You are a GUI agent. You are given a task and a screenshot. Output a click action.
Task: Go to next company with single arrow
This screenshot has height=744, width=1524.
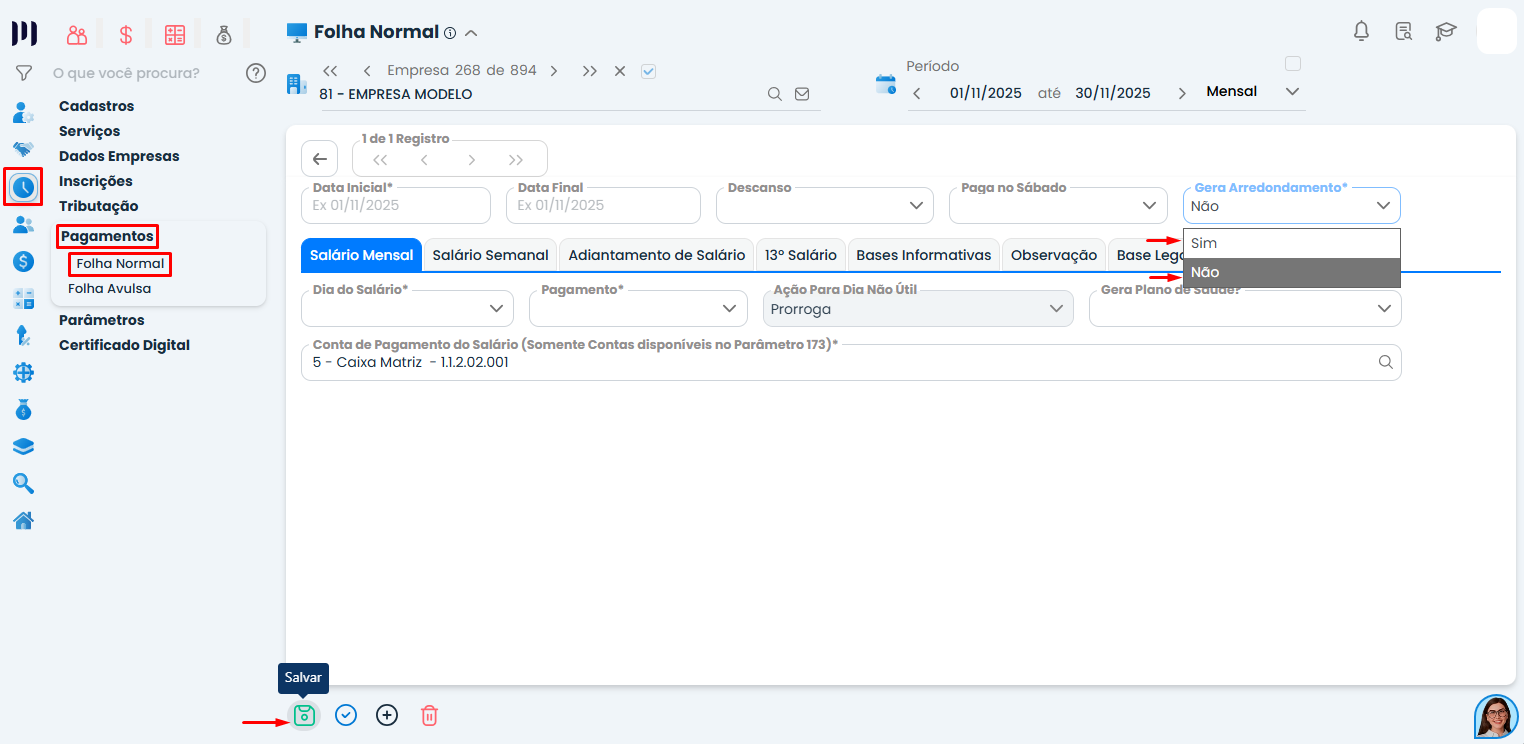click(554, 71)
